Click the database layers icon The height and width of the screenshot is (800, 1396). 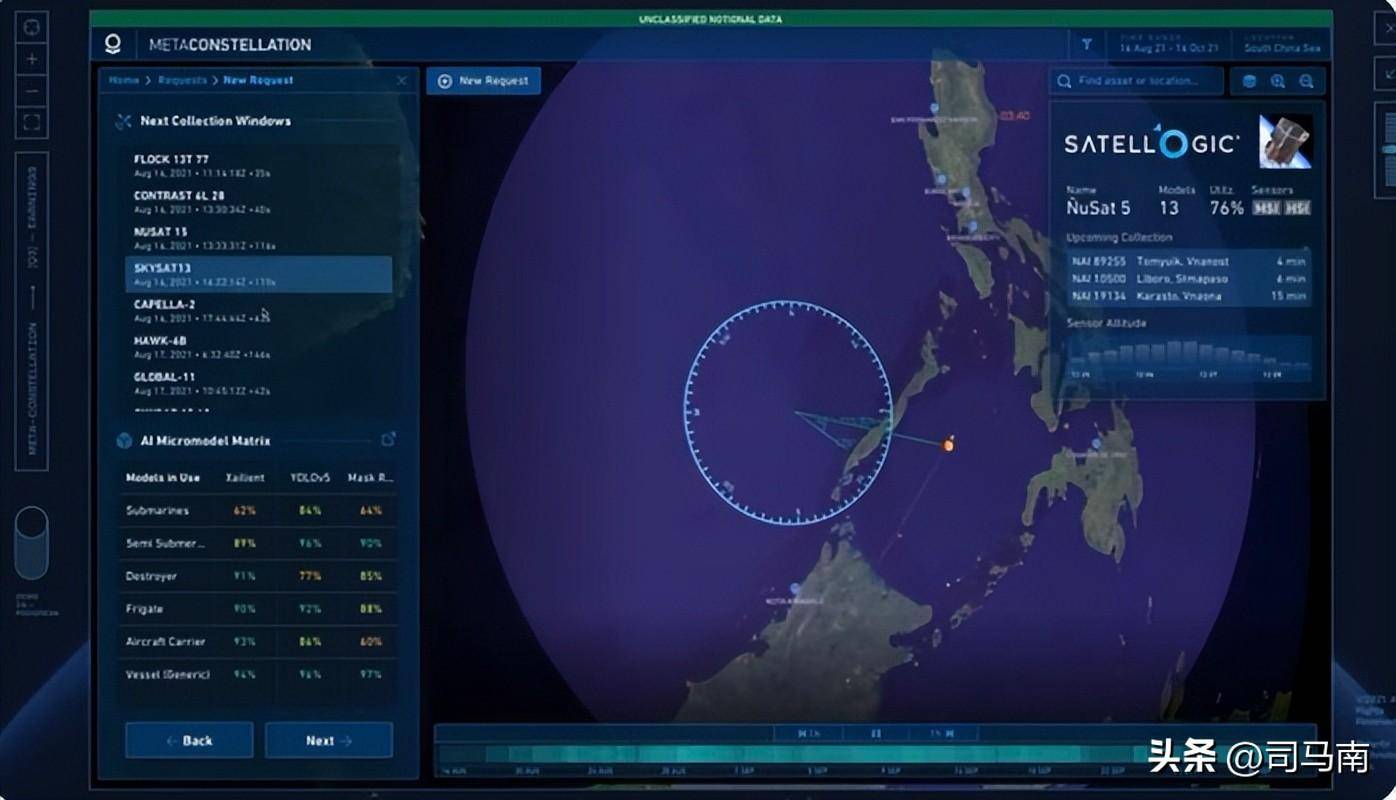pos(1249,81)
